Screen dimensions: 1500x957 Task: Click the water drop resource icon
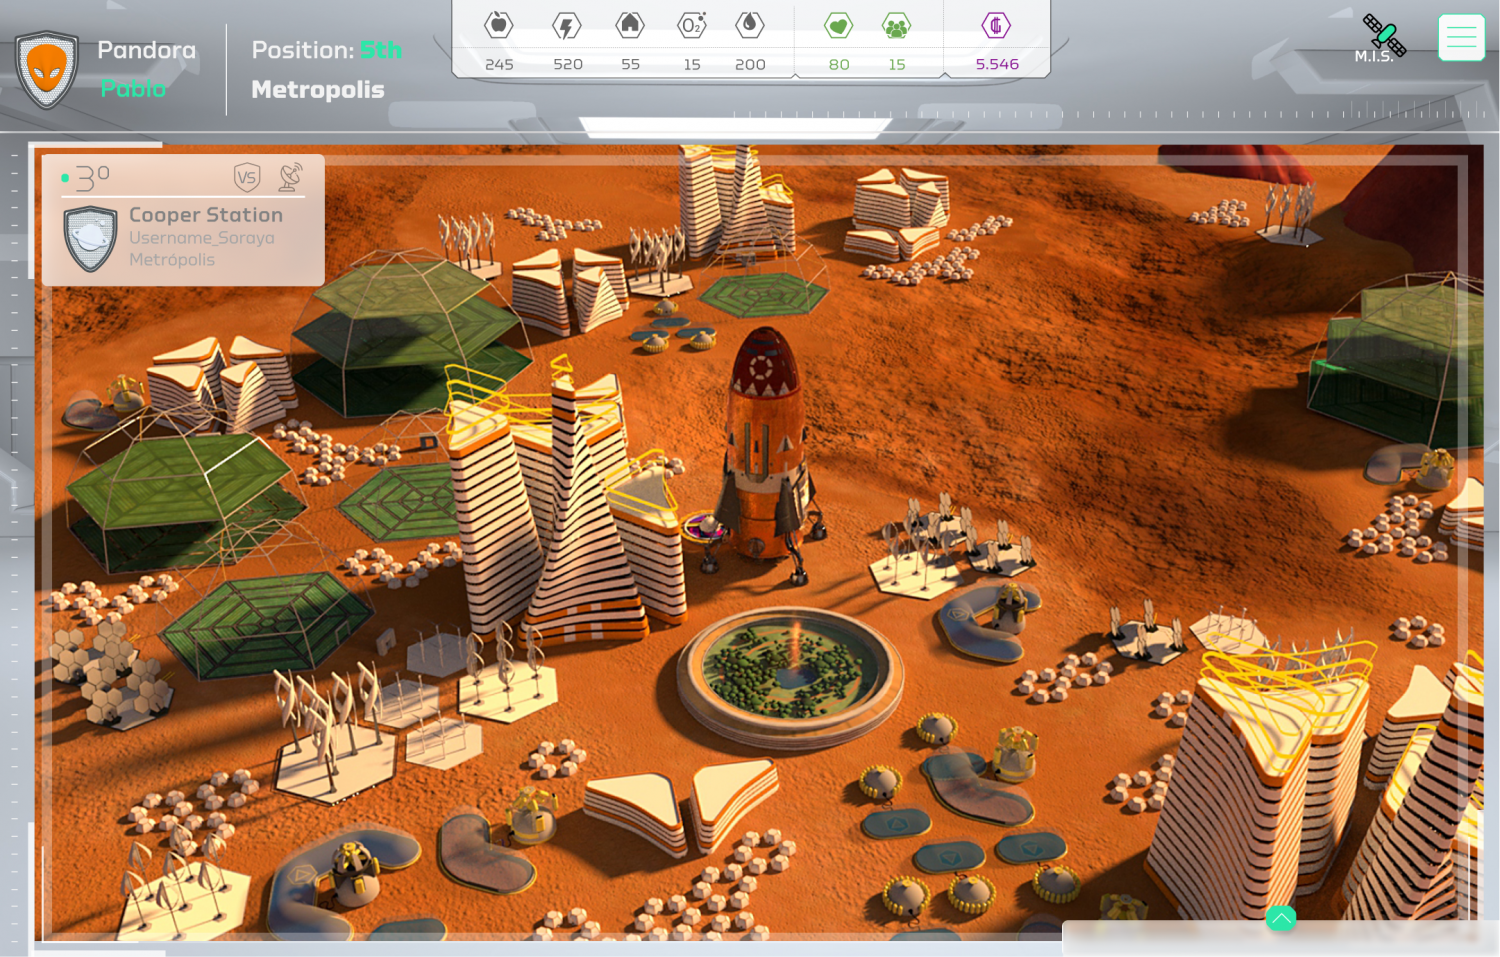(750, 25)
